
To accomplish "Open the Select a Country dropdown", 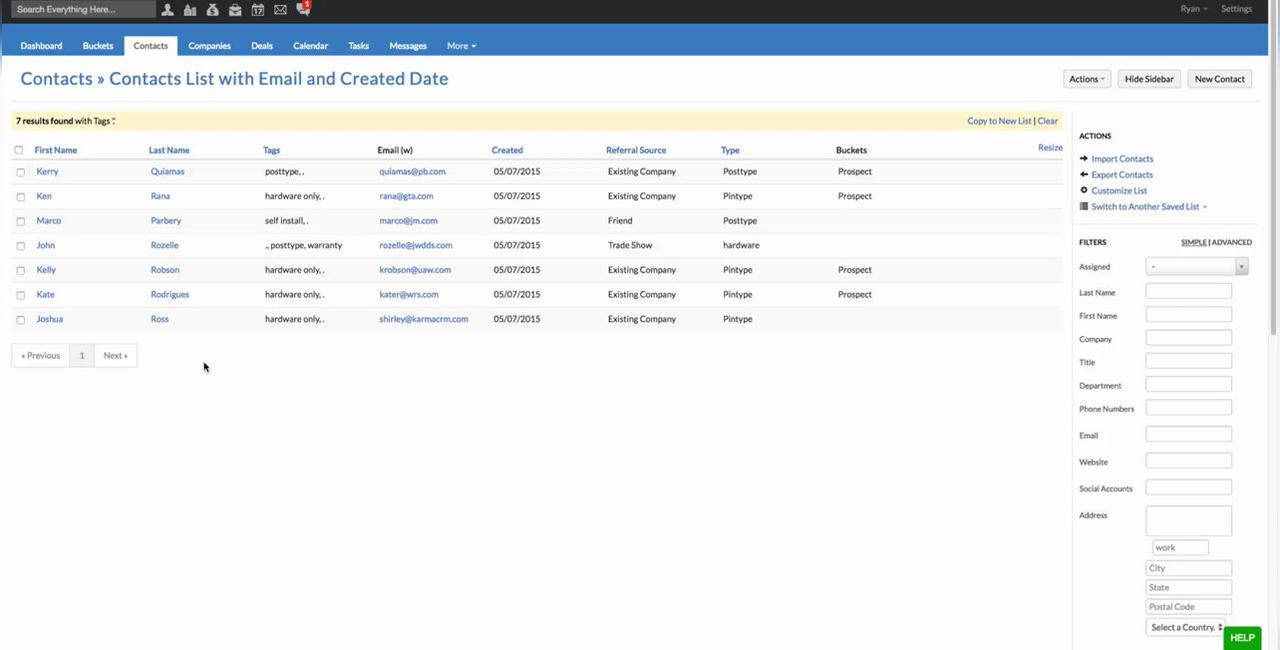I will click(x=1186, y=627).
